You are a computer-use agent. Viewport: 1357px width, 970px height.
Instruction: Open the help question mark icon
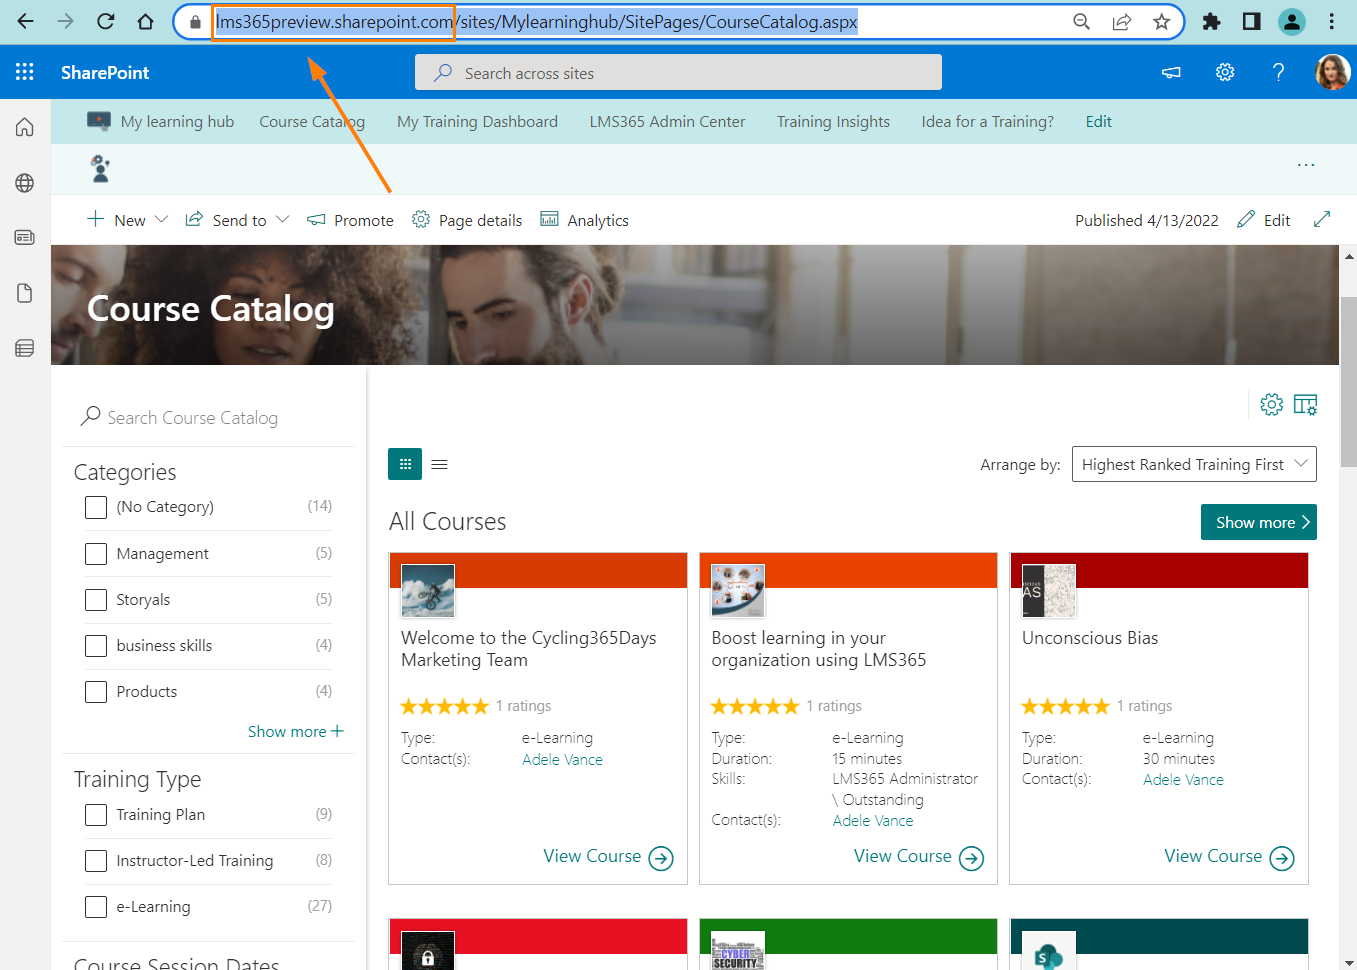coord(1278,72)
